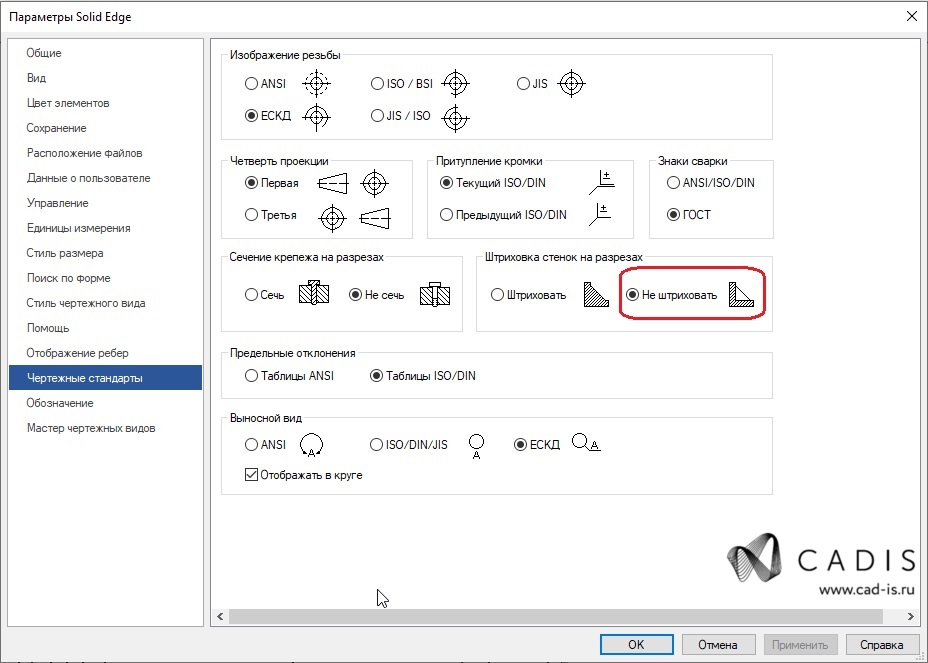Screen dimensions: 928x663
Task: Select Штриховать rib hatching option
Action: pyautogui.click(x=497, y=294)
